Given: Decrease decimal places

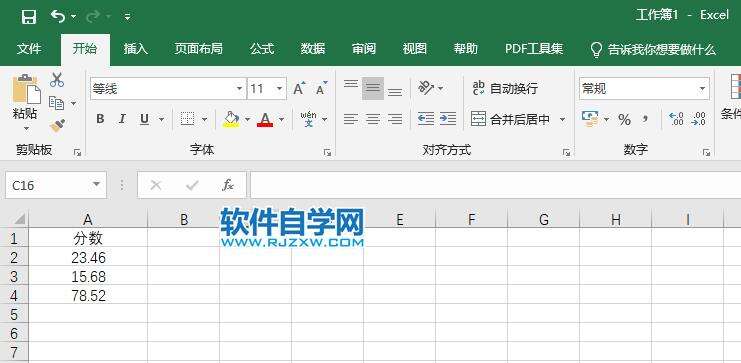Looking at the screenshot, I should 698,119.
